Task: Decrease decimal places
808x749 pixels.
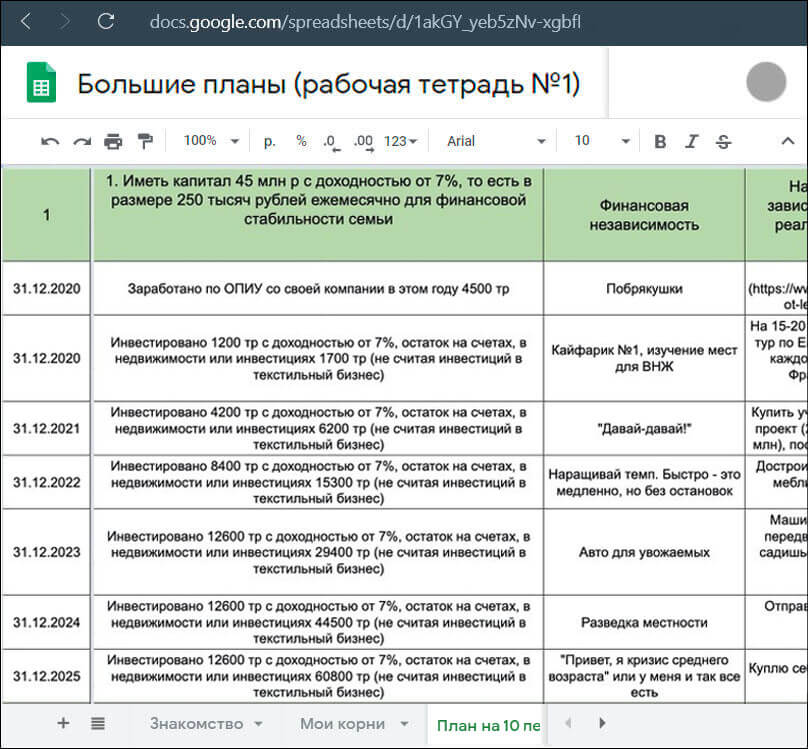Action: [331, 142]
